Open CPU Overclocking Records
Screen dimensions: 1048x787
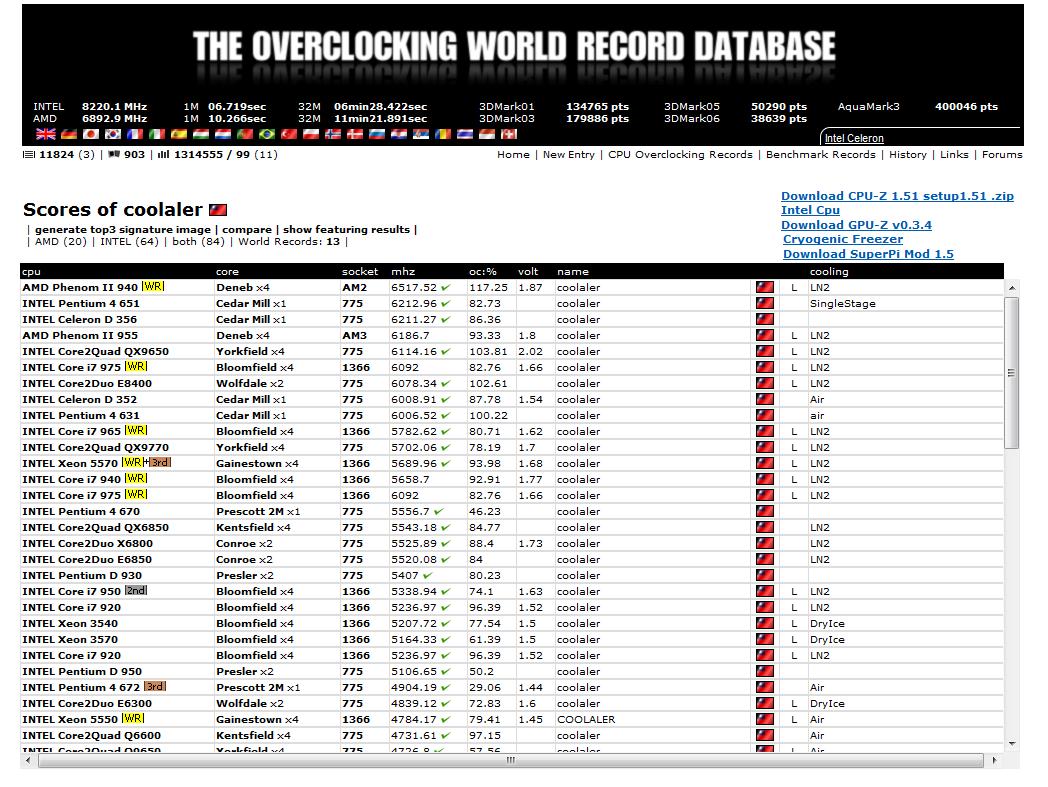tap(680, 154)
